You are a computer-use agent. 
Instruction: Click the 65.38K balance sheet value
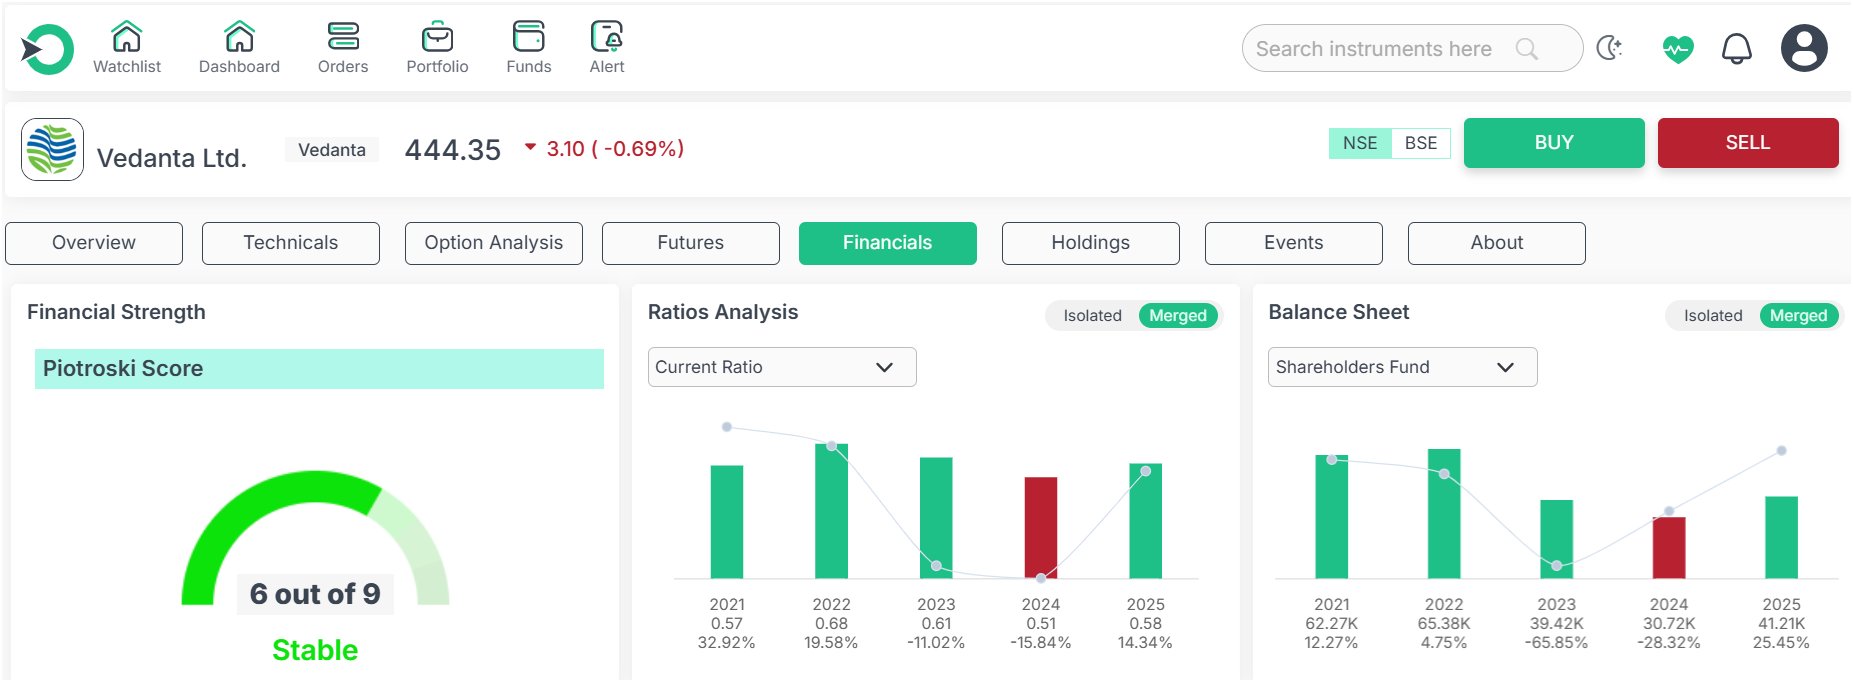pos(1444,624)
